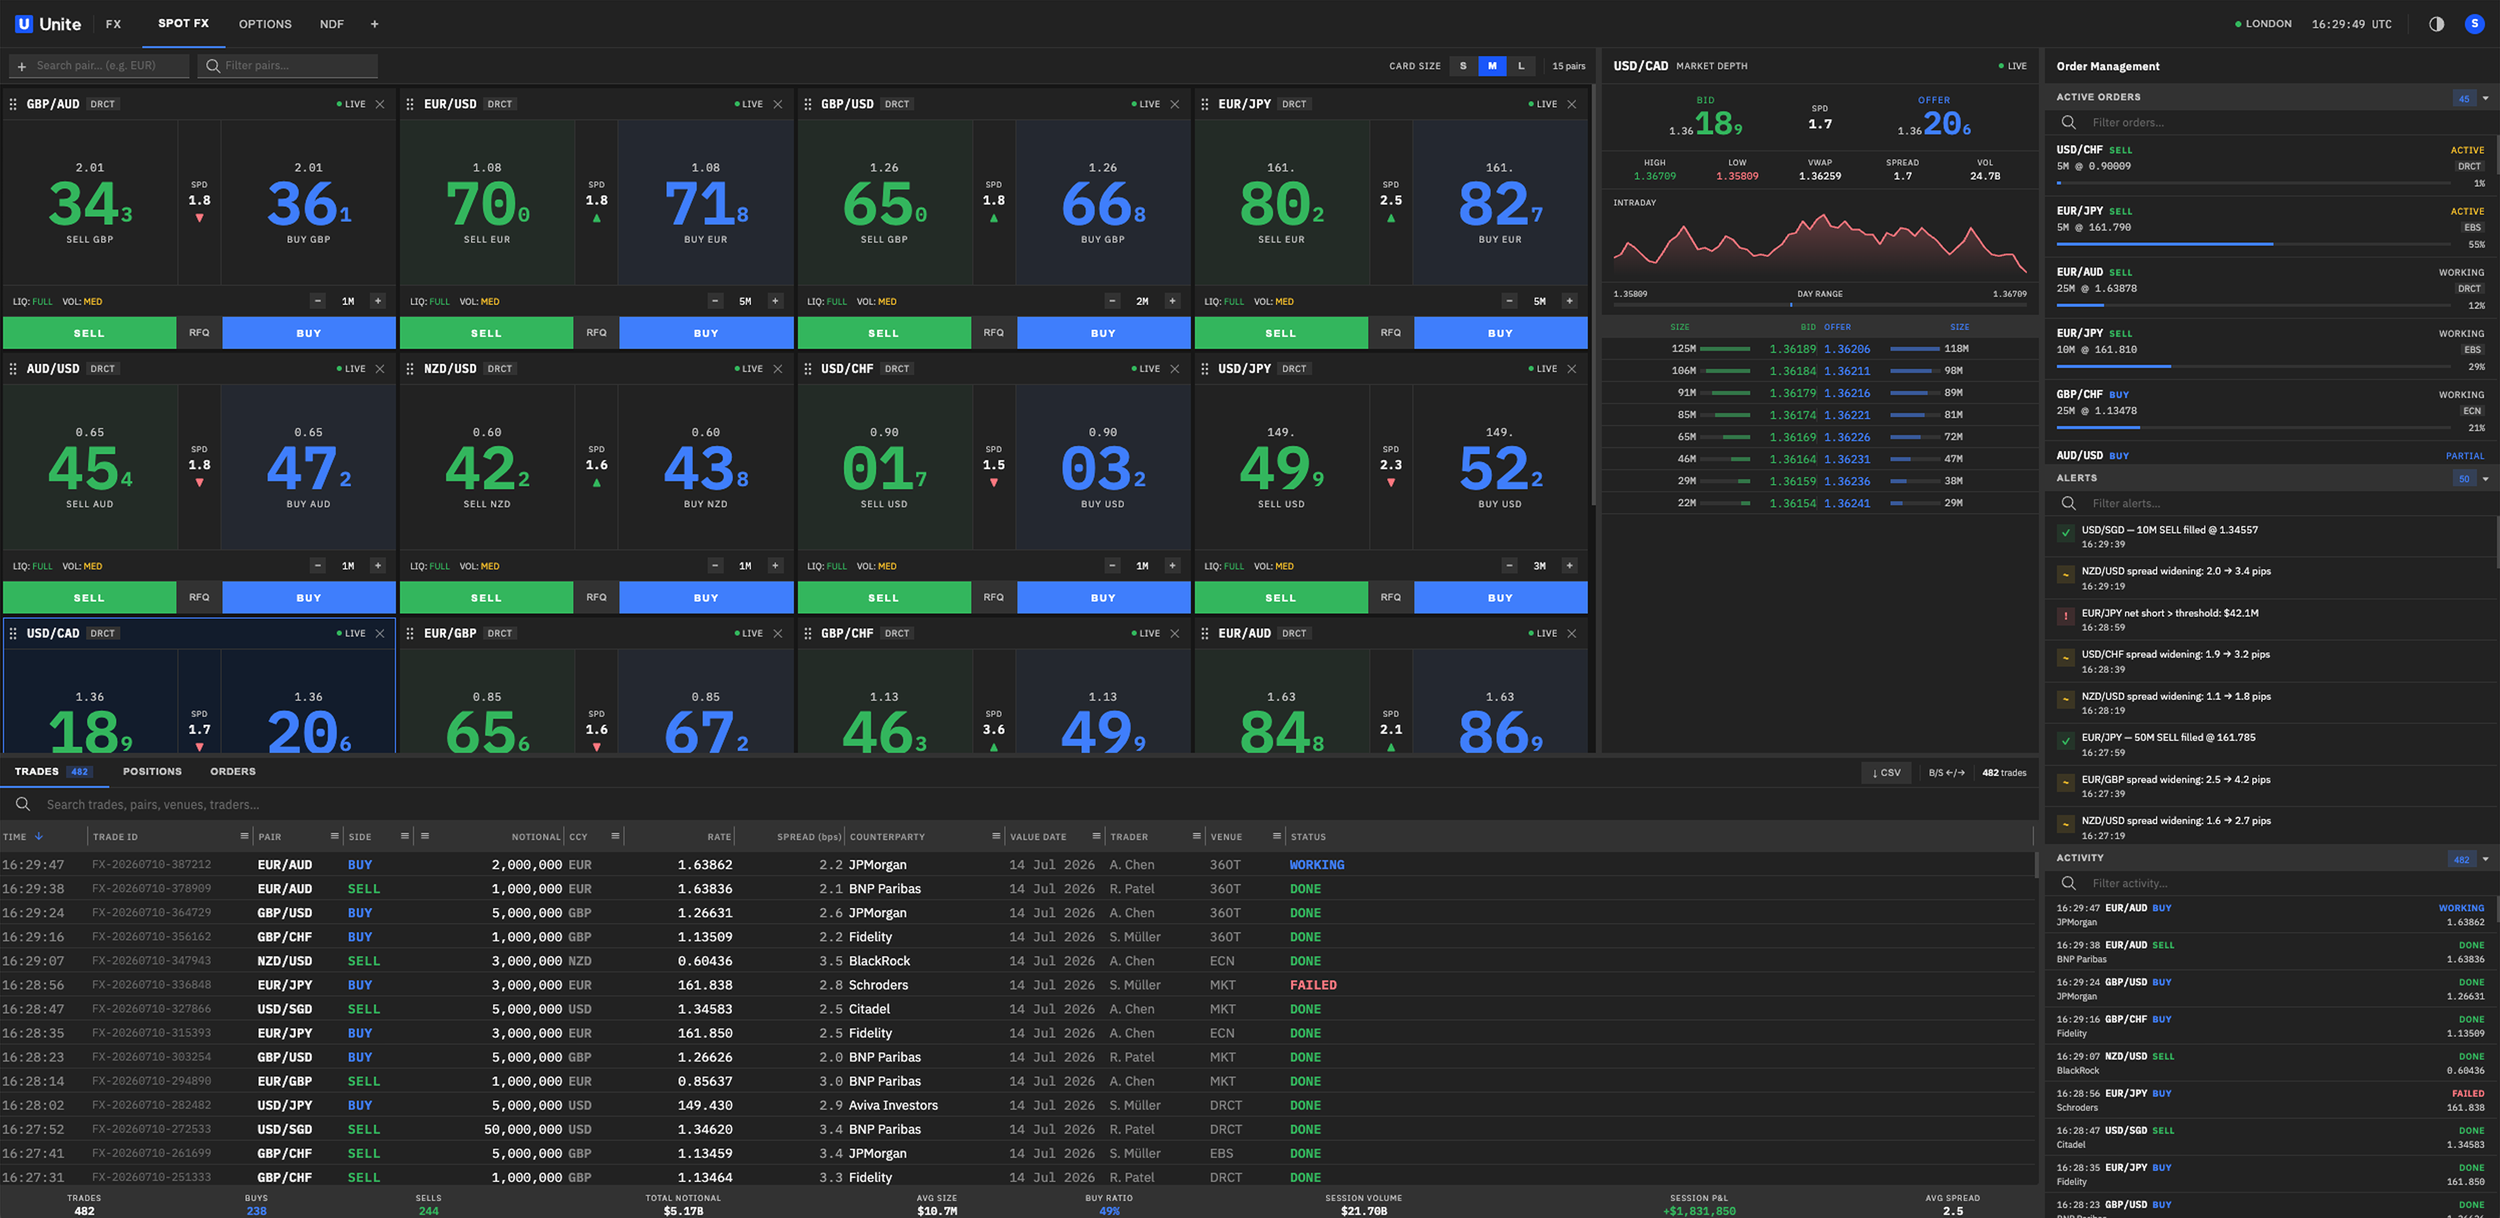Add a new workspace tab with plus icon

(x=375, y=24)
